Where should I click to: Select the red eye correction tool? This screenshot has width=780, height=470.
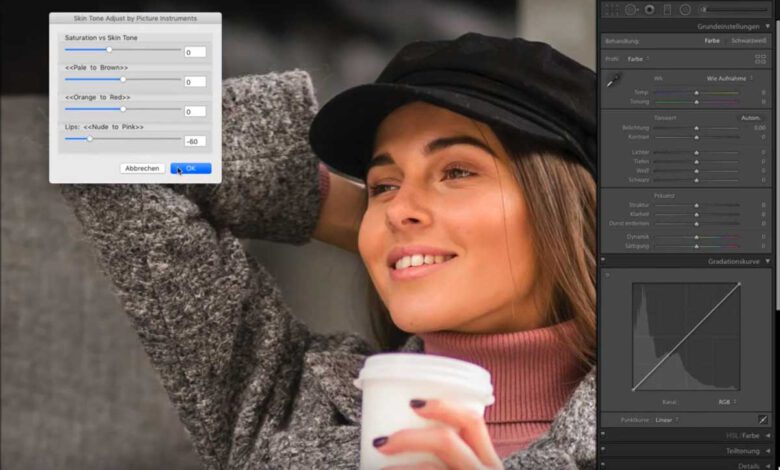(649, 9)
